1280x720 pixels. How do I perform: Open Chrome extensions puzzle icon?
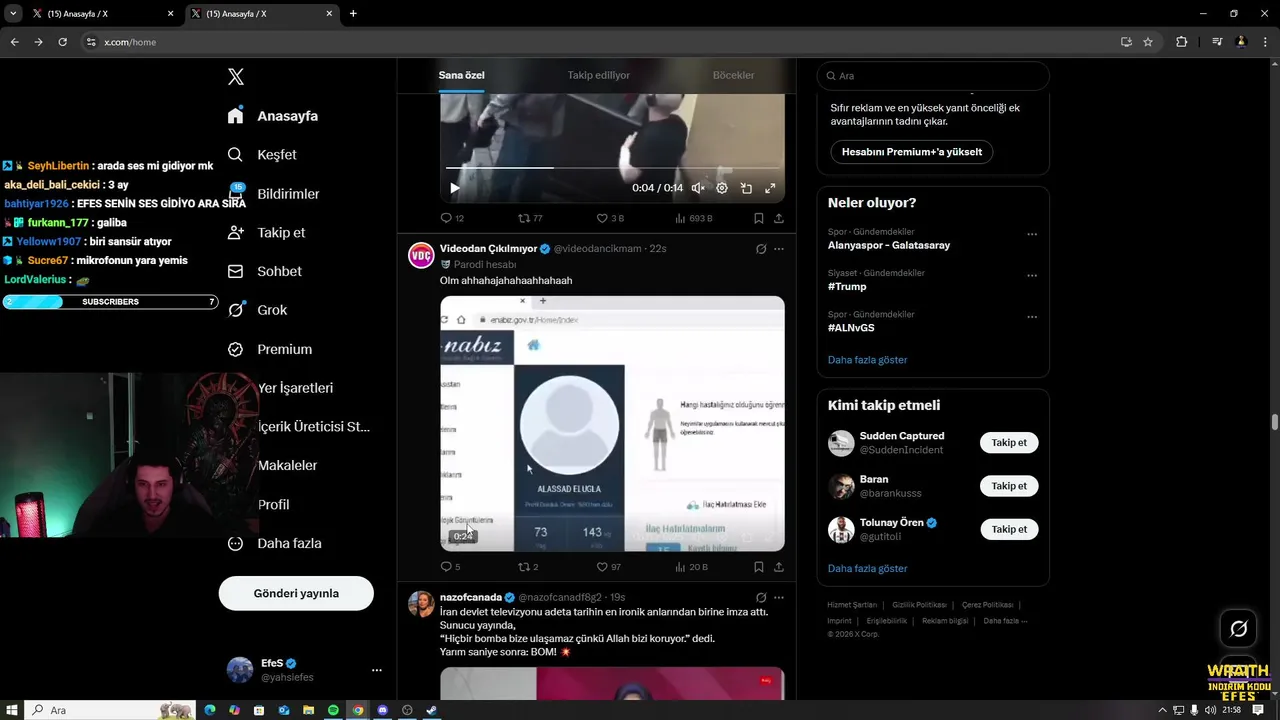point(1181,42)
